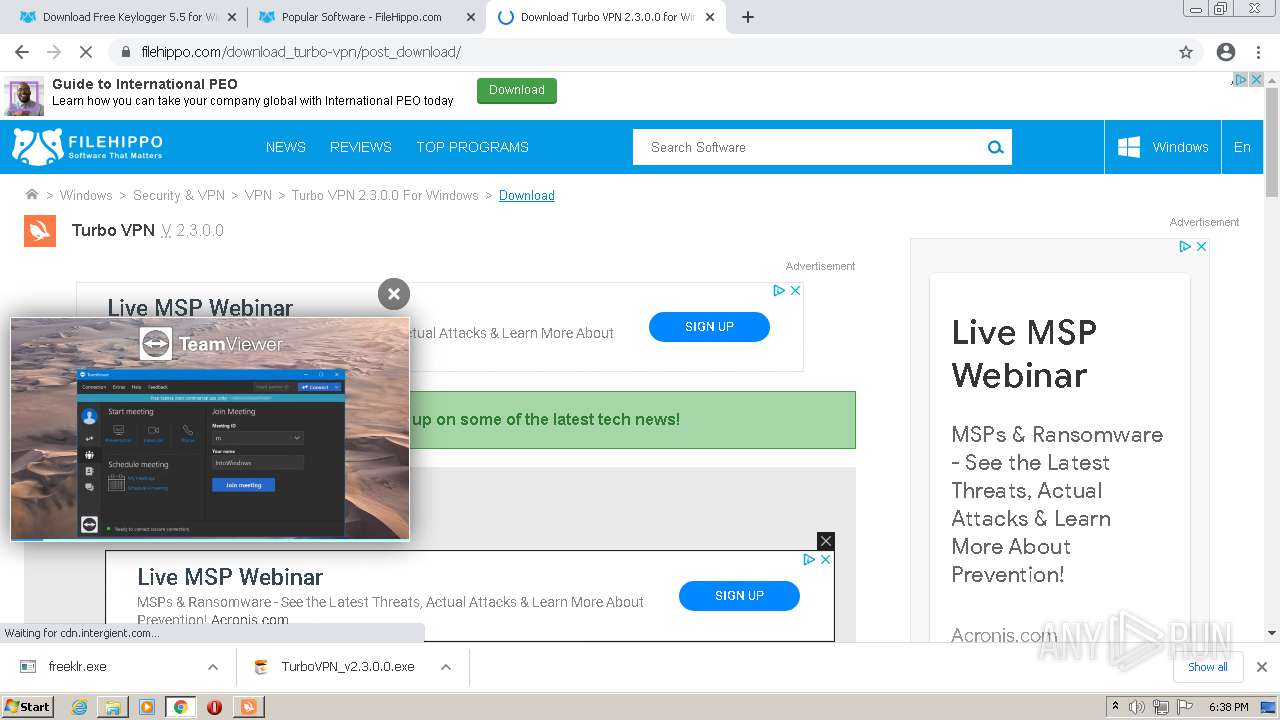1280x720 pixels.
Task: Click the browser back arrow
Action: click(22, 52)
